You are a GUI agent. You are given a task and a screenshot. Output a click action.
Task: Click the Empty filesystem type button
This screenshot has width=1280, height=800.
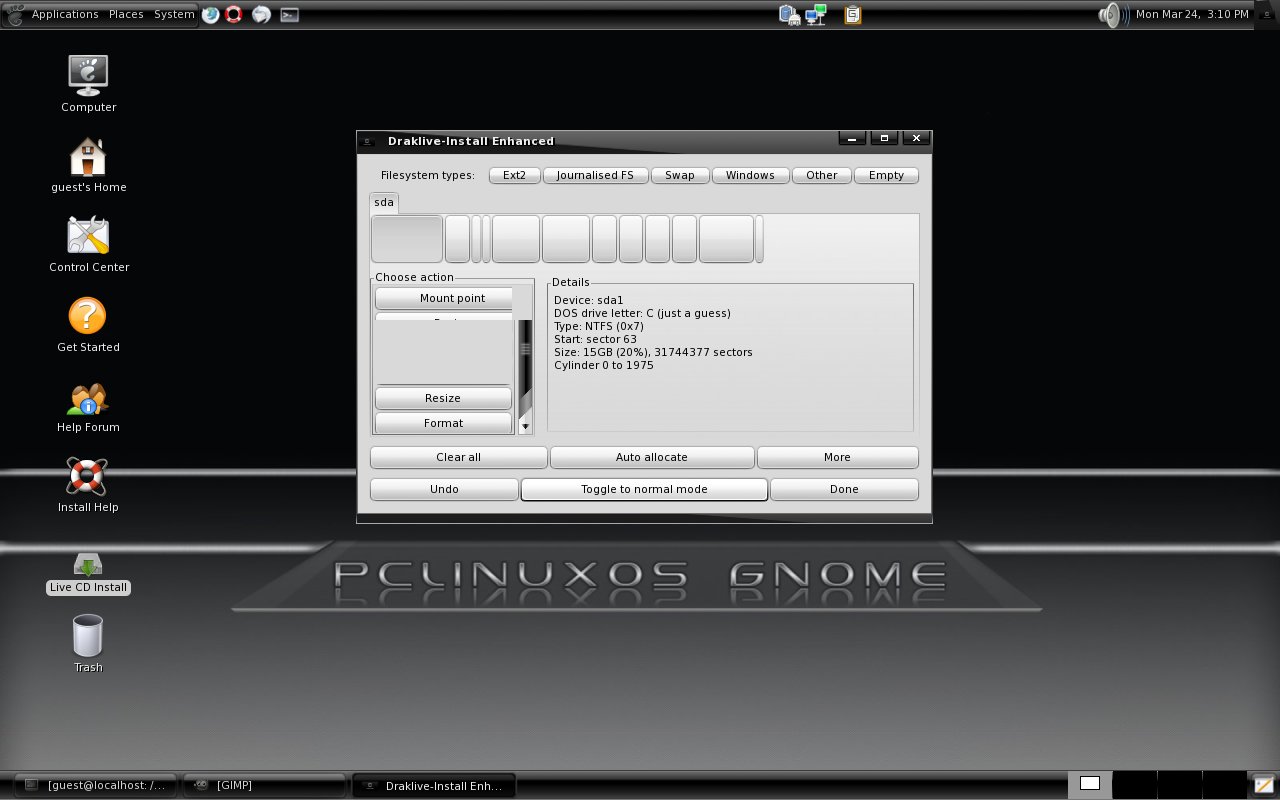[x=886, y=175]
